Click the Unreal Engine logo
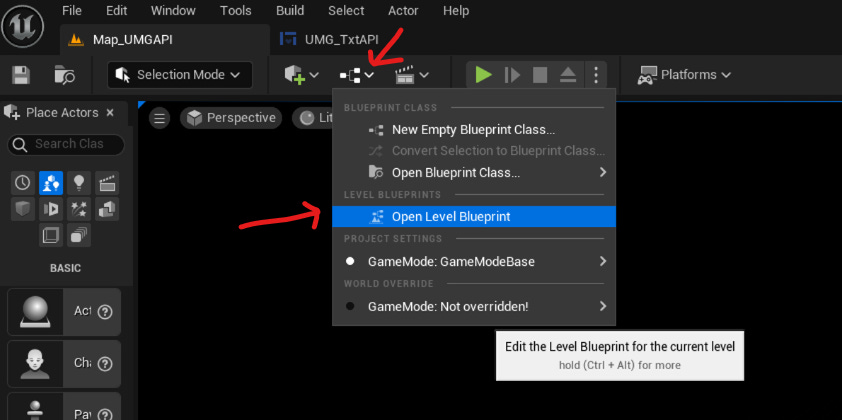This screenshot has width=842, height=420. tap(23, 25)
